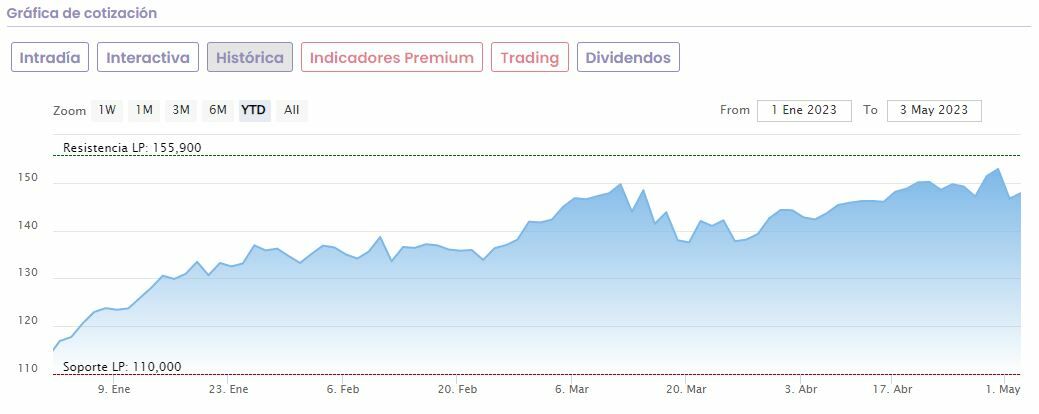The image size is (1039, 414).
Task: Open Indicadores Premium tab
Action: click(391, 57)
